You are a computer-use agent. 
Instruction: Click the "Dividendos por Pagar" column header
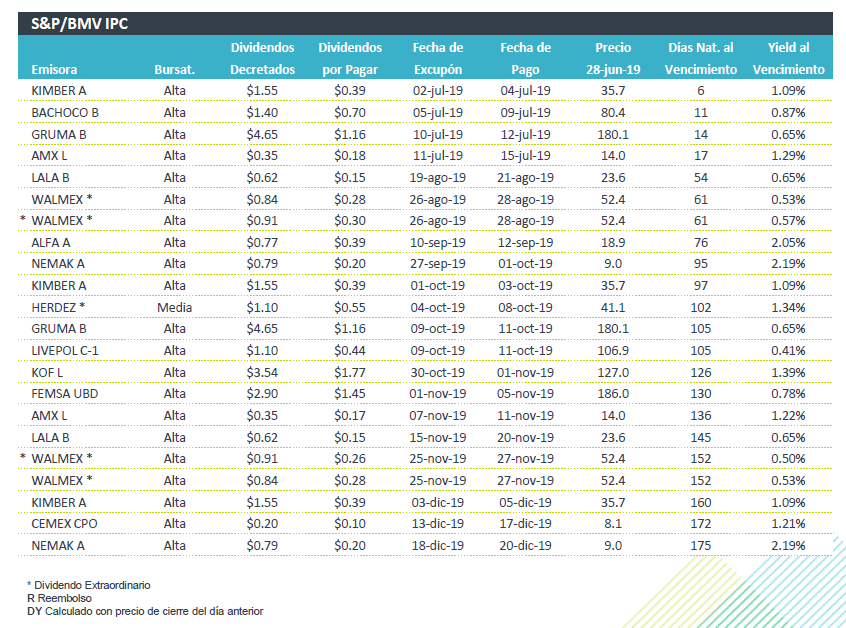(x=350, y=58)
